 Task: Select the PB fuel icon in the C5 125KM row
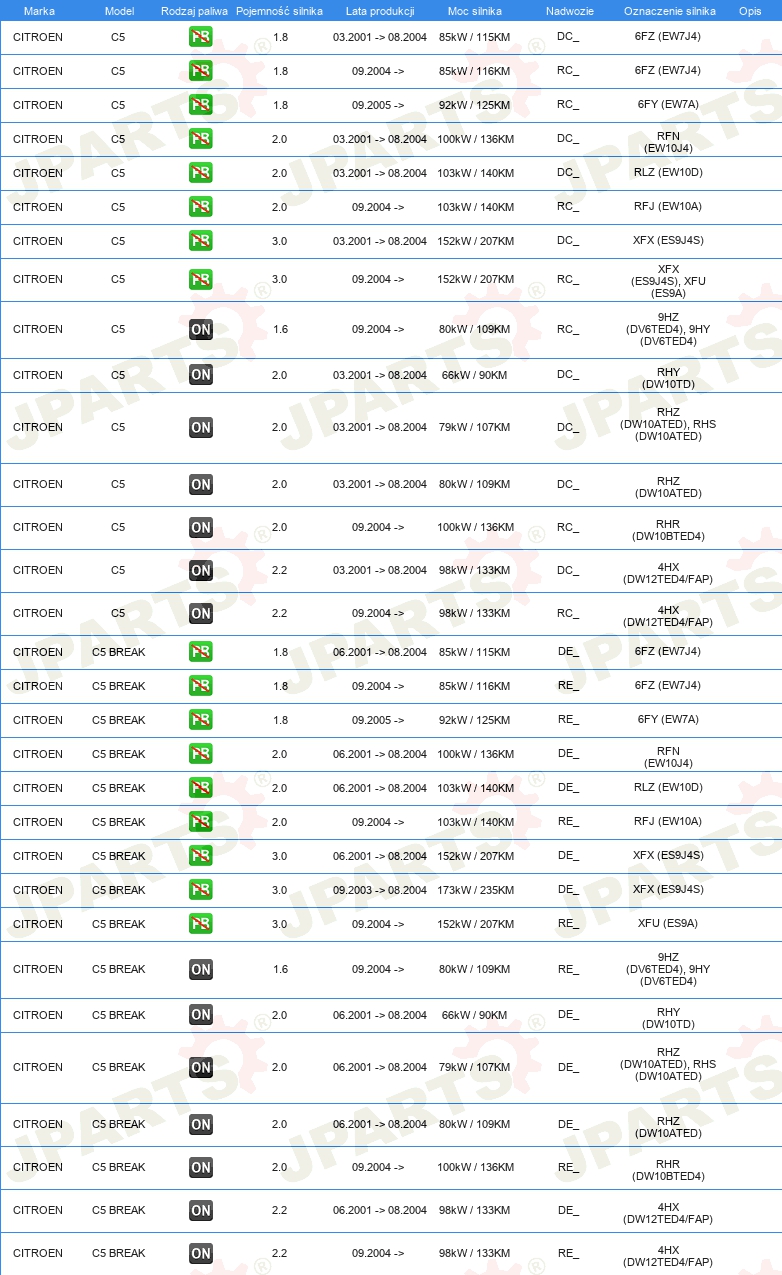coord(200,105)
